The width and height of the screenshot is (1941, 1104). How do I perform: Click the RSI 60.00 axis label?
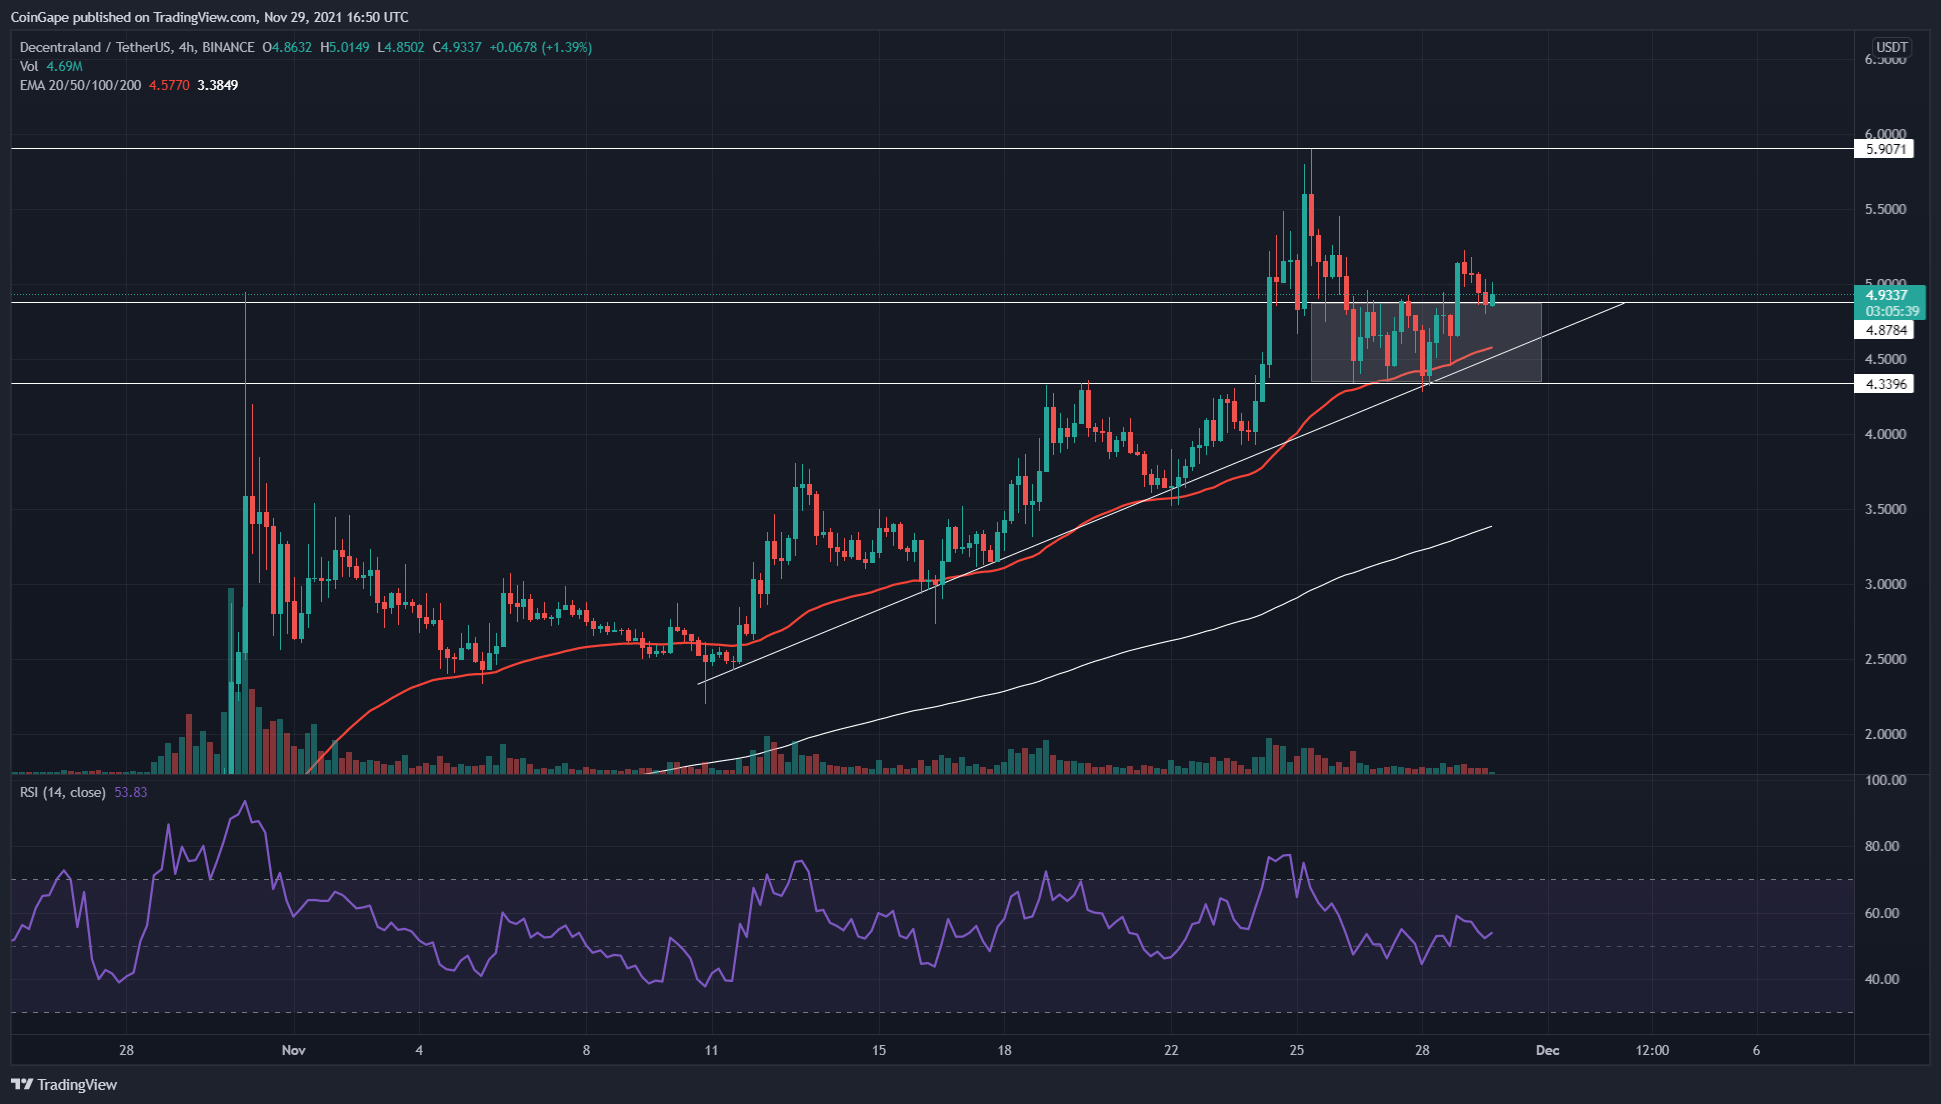(1882, 913)
